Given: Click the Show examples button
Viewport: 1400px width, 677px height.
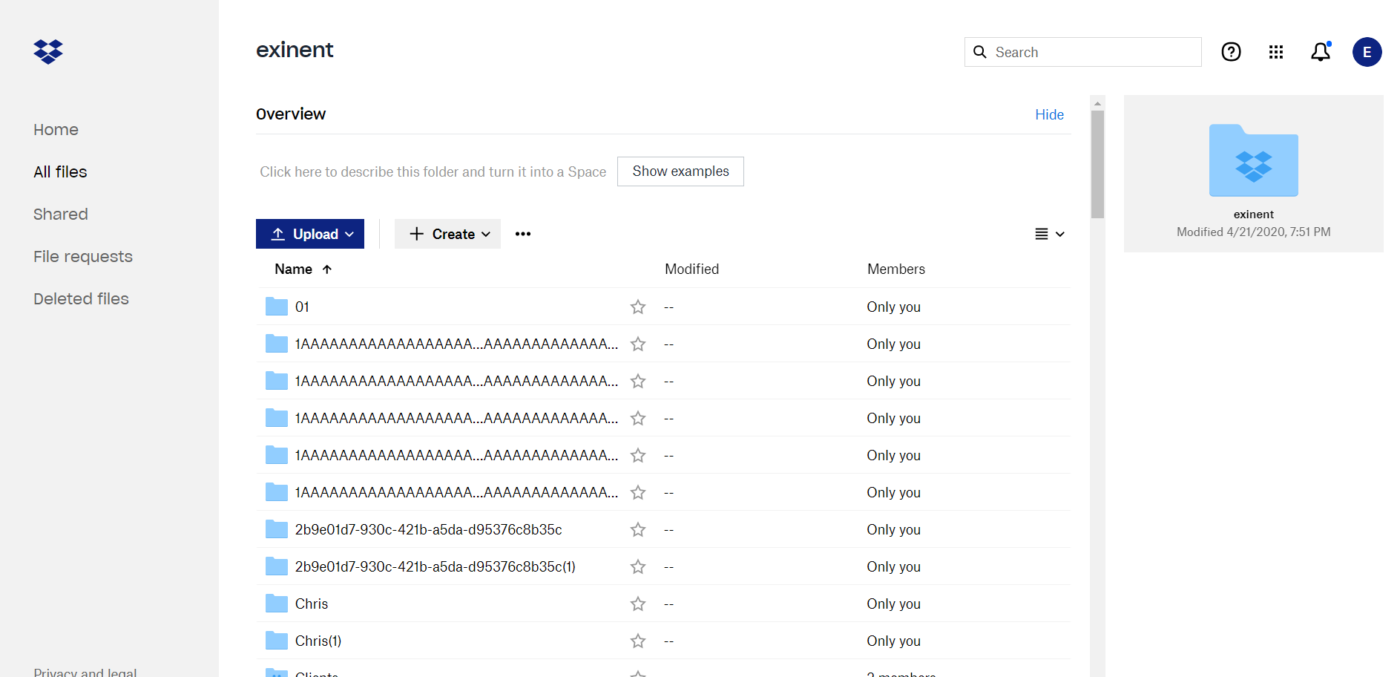Looking at the screenshot, I should [680, 171].
